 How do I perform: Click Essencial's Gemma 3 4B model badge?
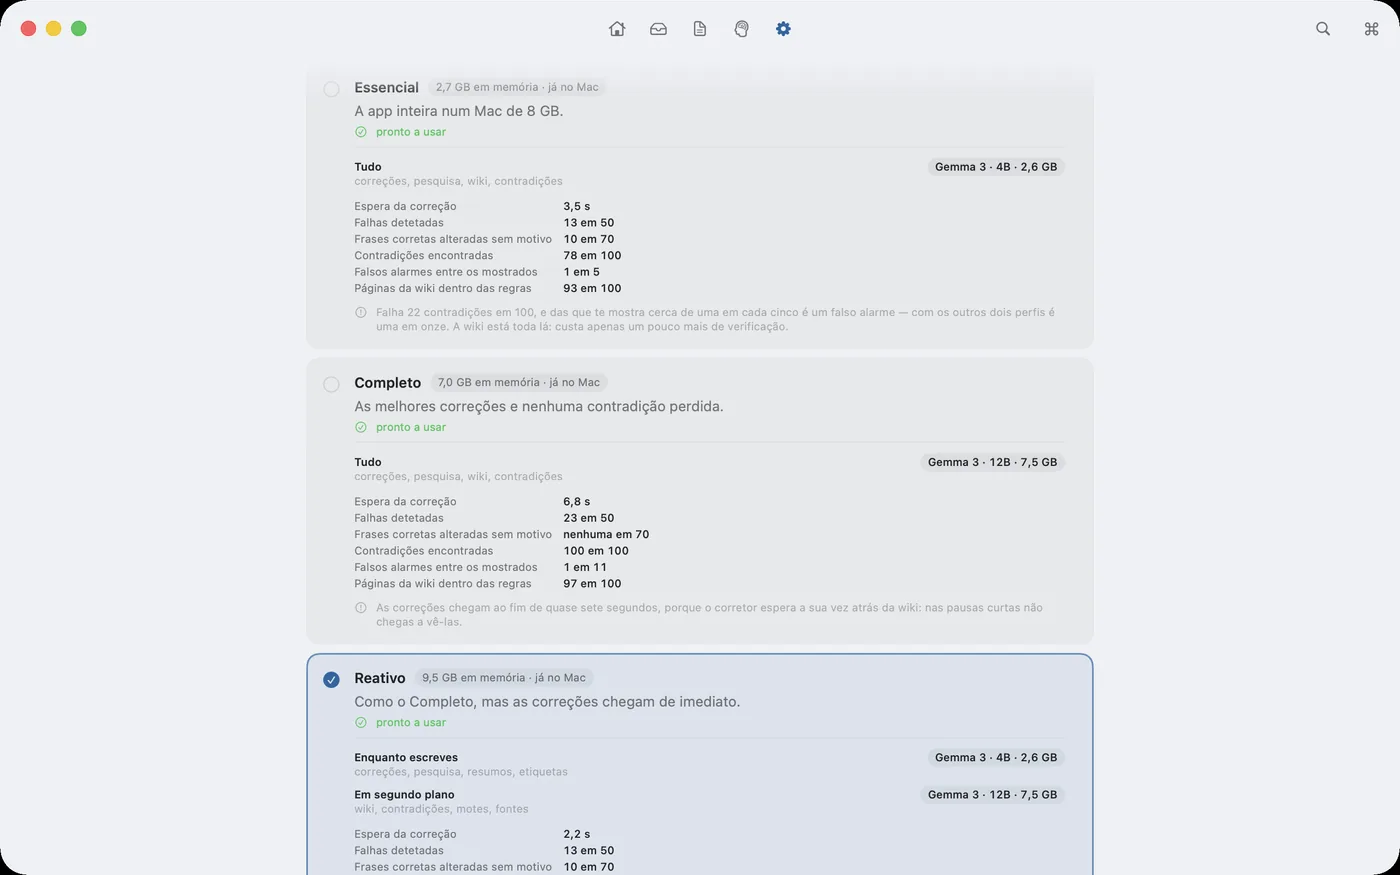coord(996,167)
